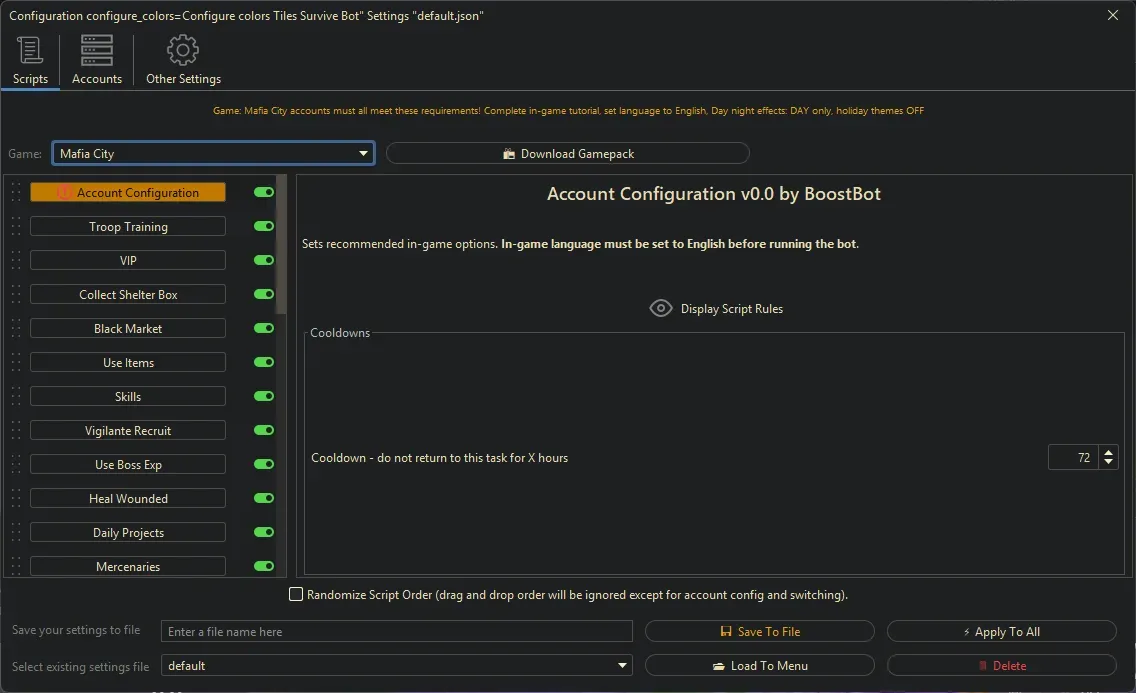1136x693 pixels.
Task: Open the default settings file dropdown
Action: pyautogui.click(x=622, y=665)
